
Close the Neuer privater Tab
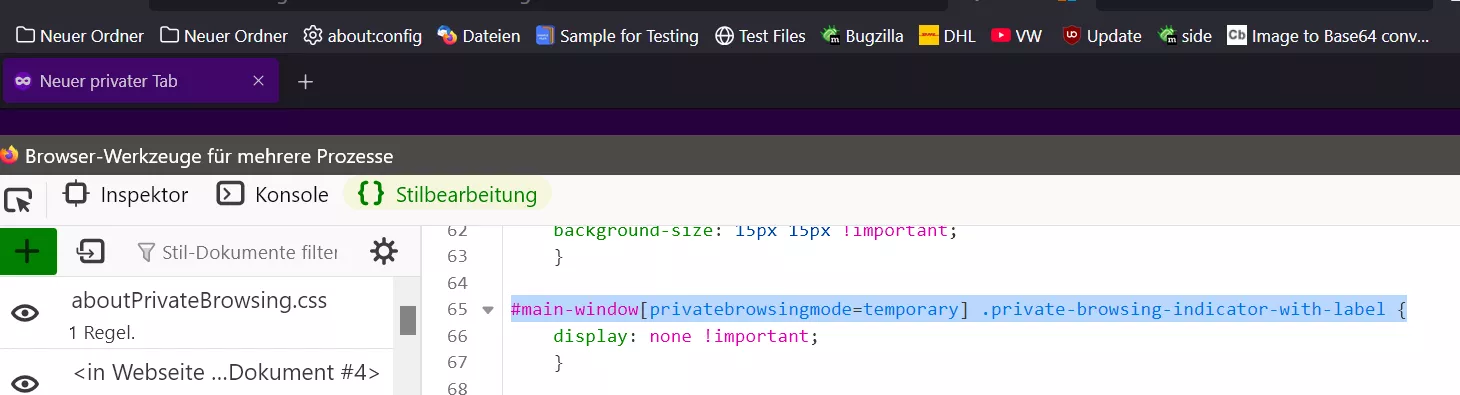(258, 82)
